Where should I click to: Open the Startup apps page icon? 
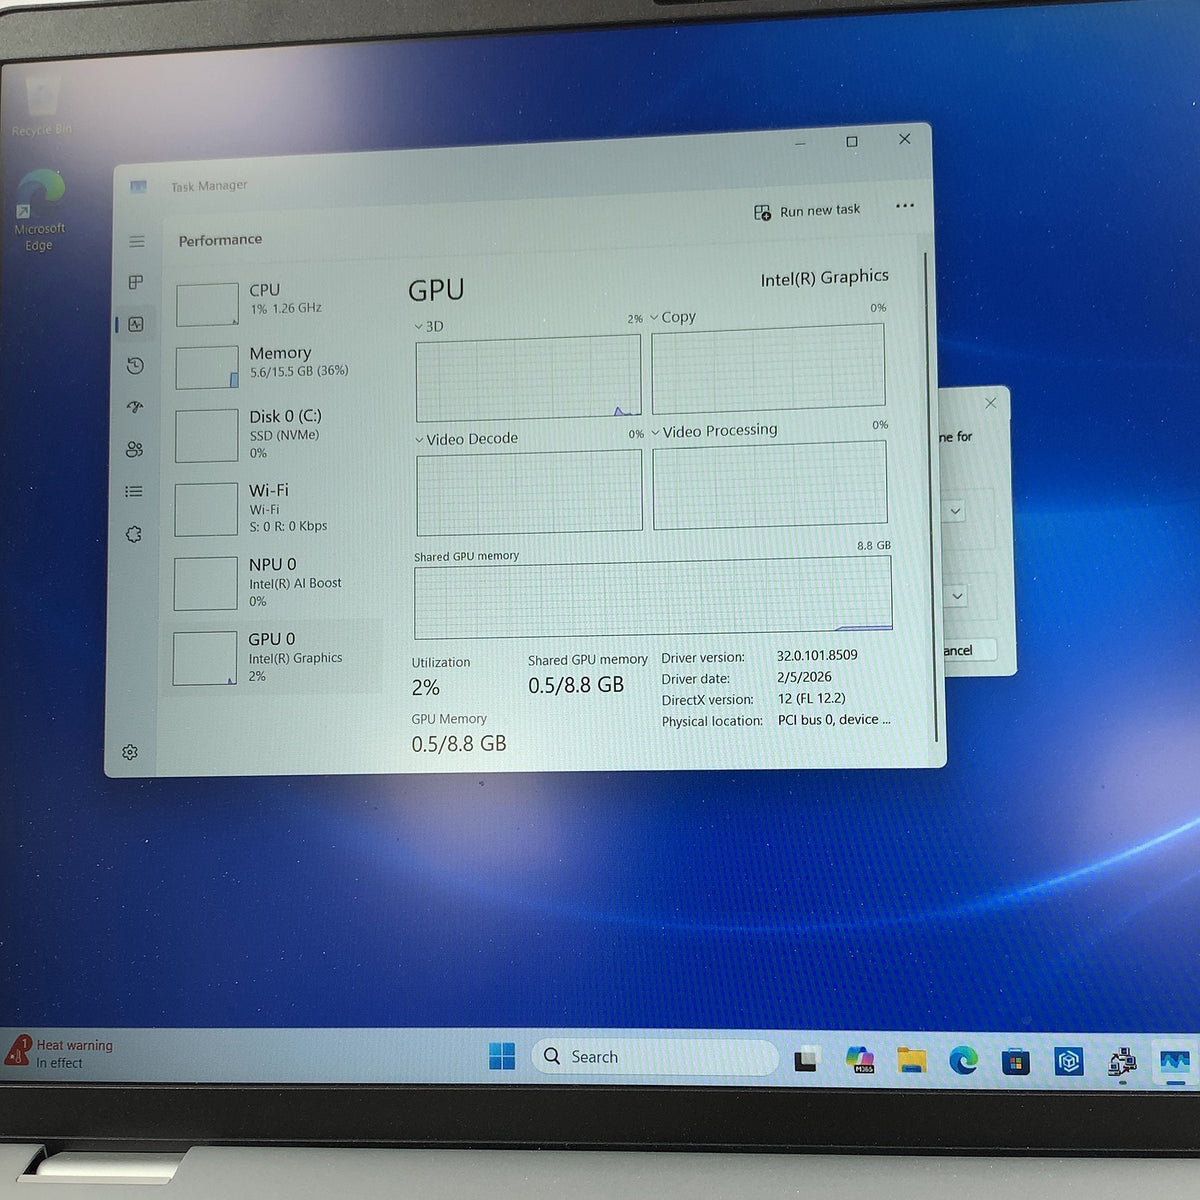(x=135, y=407)
